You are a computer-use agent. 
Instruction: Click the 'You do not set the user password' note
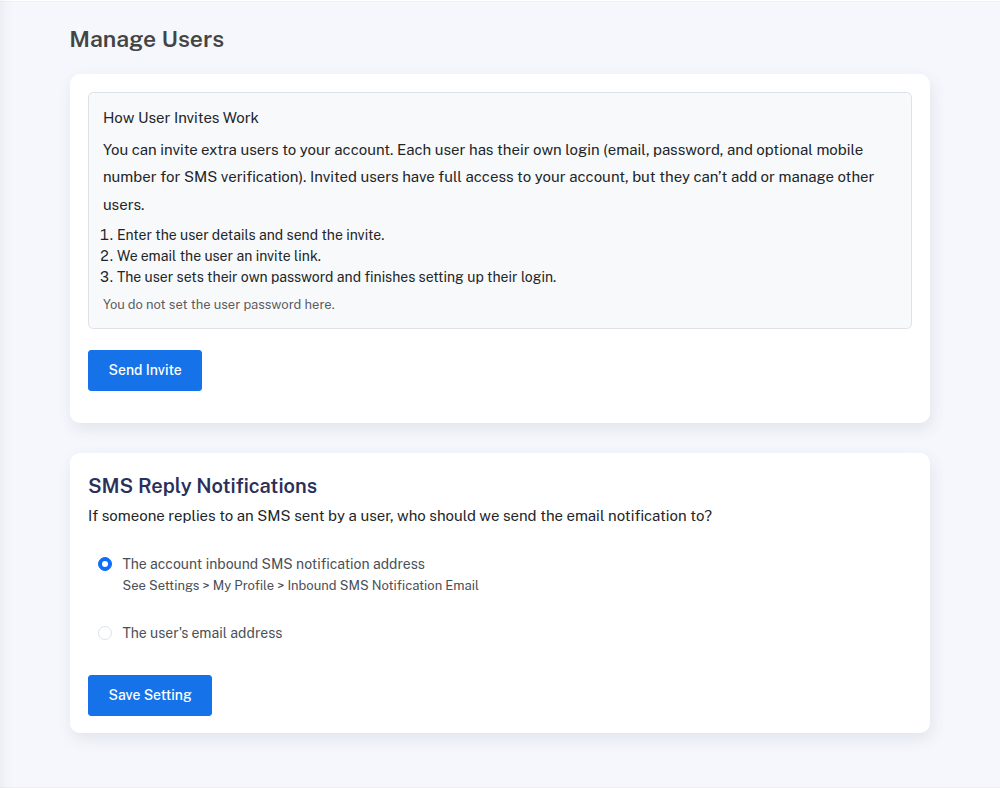coord(219,304)
